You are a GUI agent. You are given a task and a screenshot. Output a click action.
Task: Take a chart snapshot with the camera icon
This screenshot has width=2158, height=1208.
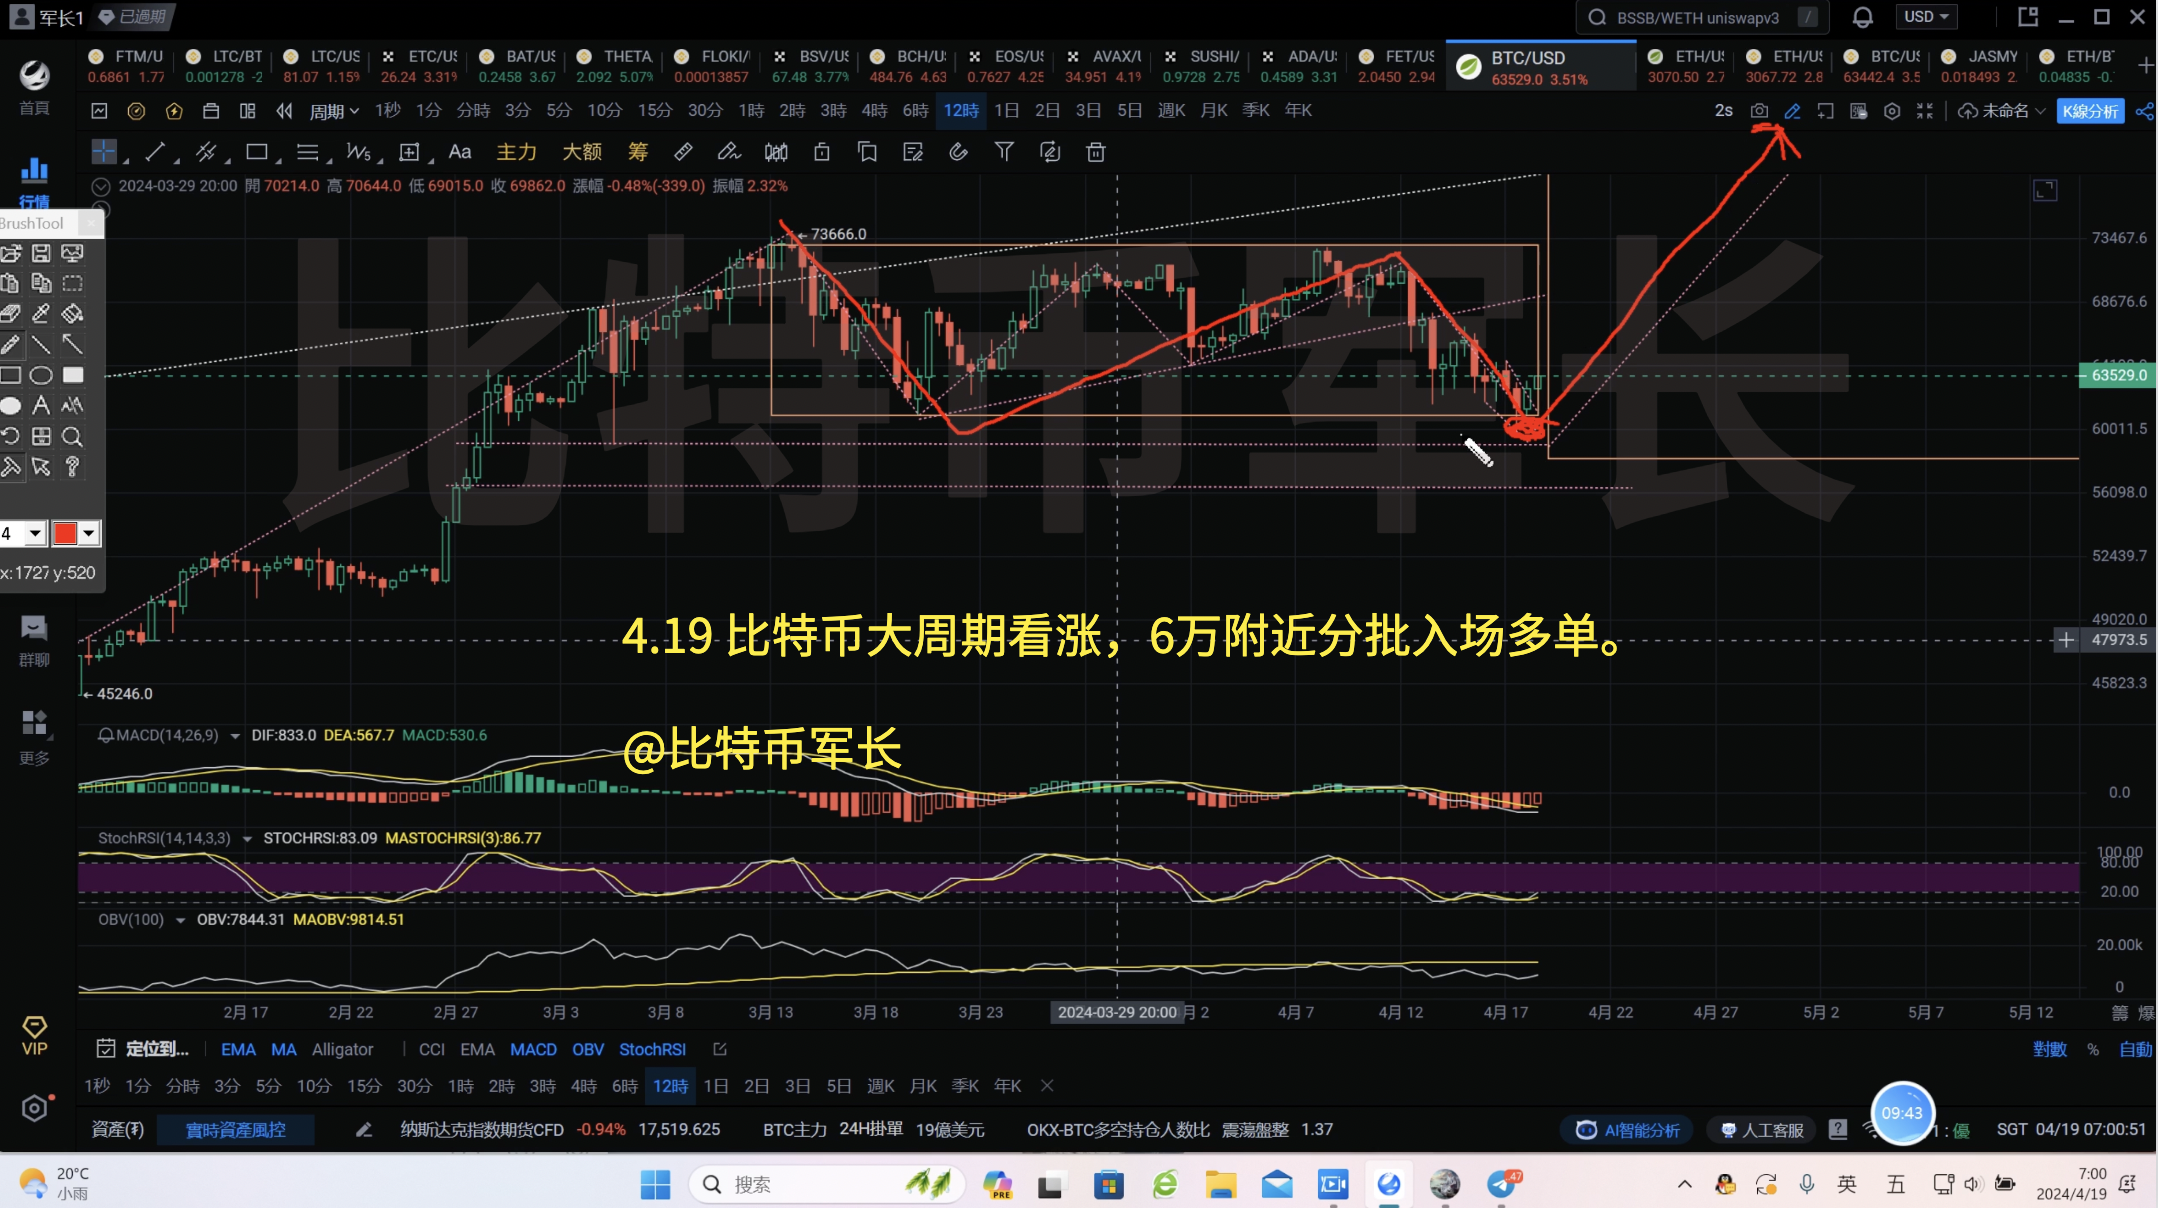coord(1759,111)
